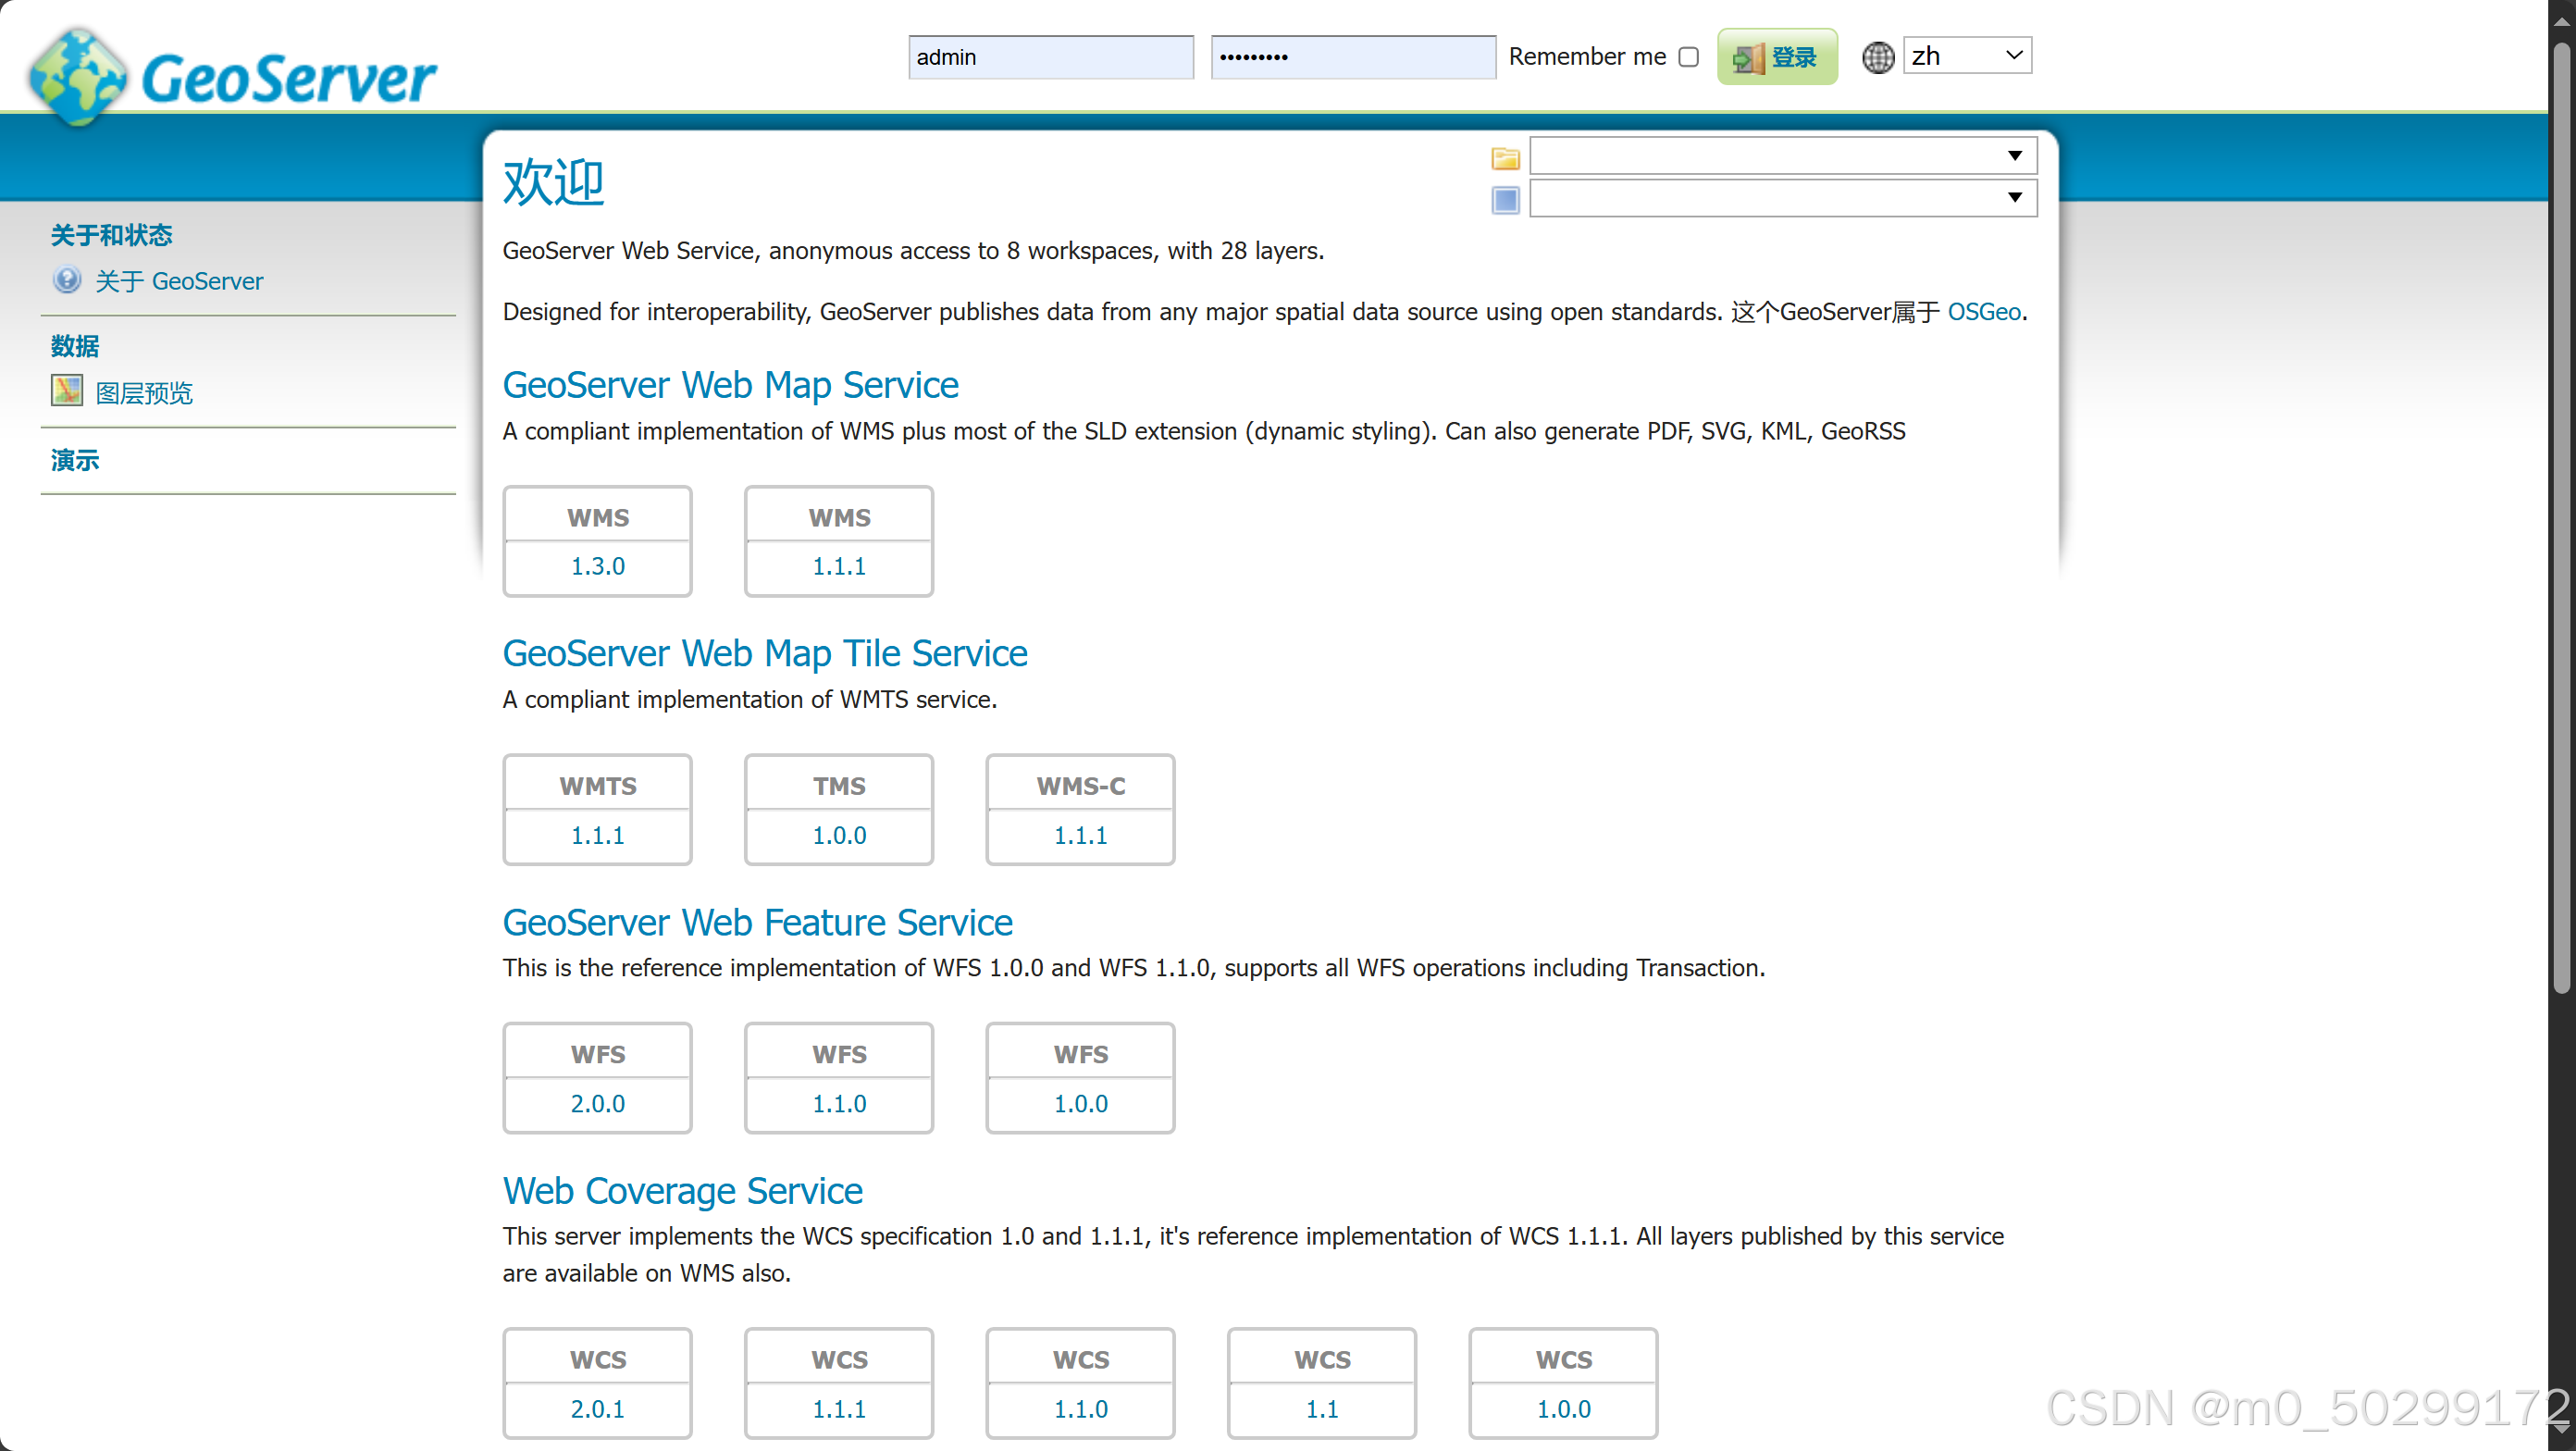The width and height of the screenshot is (2576, 1451).
Task: Open the layer selection dropdown
Action: coord(1782,198)
